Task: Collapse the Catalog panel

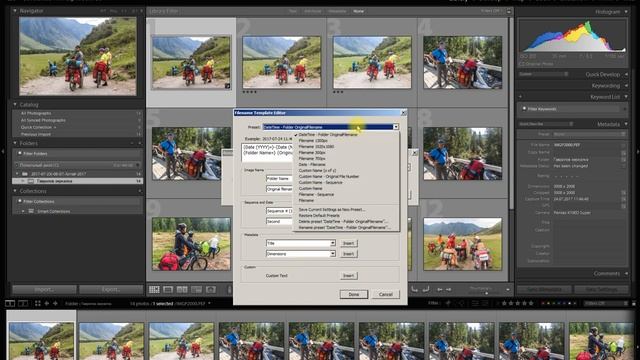Action: [15, 104]
